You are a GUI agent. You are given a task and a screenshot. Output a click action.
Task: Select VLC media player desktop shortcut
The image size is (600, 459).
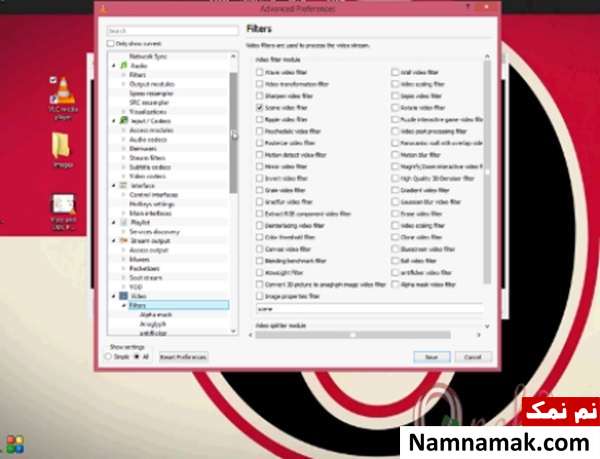coord(64,98)
